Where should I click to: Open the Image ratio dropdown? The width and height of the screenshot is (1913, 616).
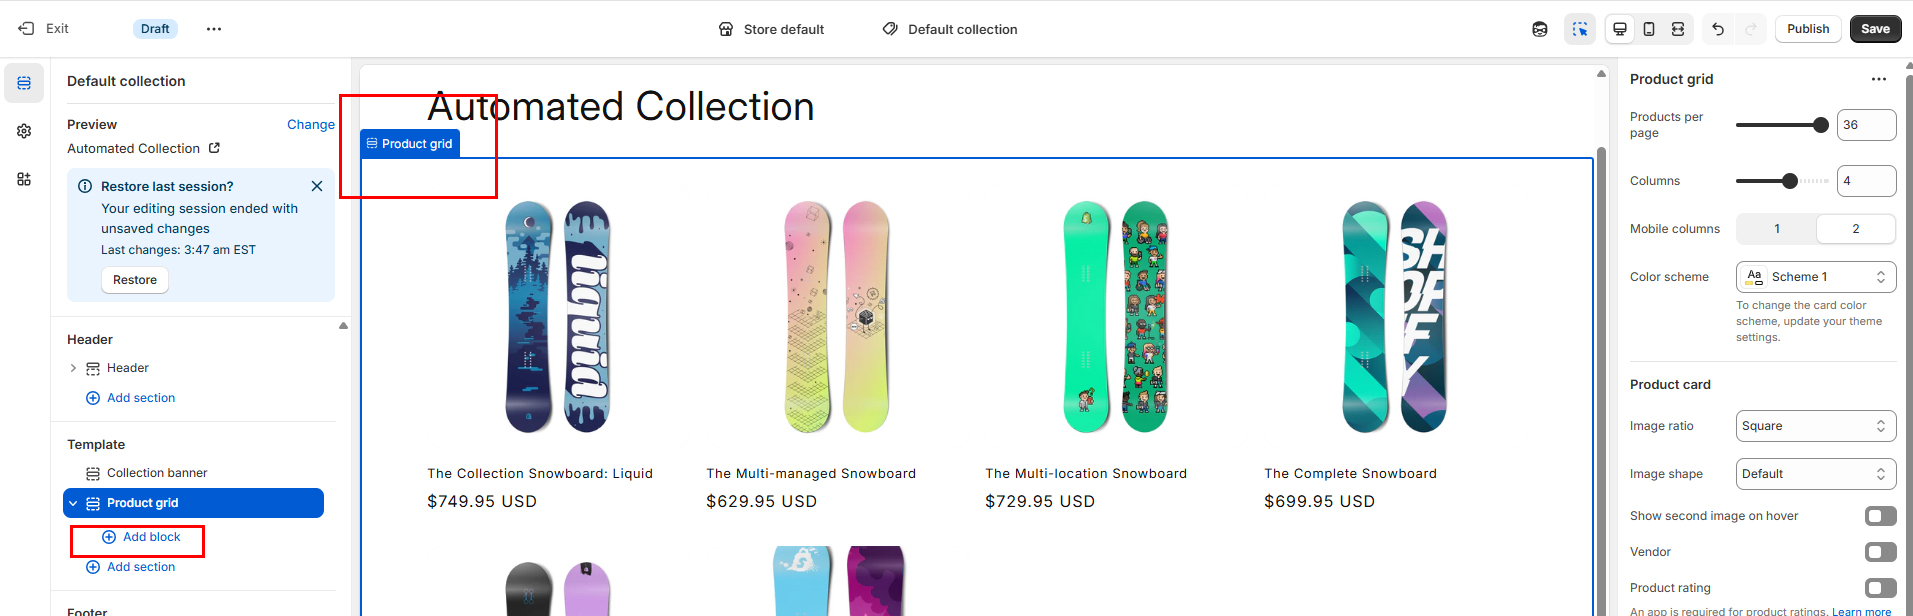(1815, 426)
